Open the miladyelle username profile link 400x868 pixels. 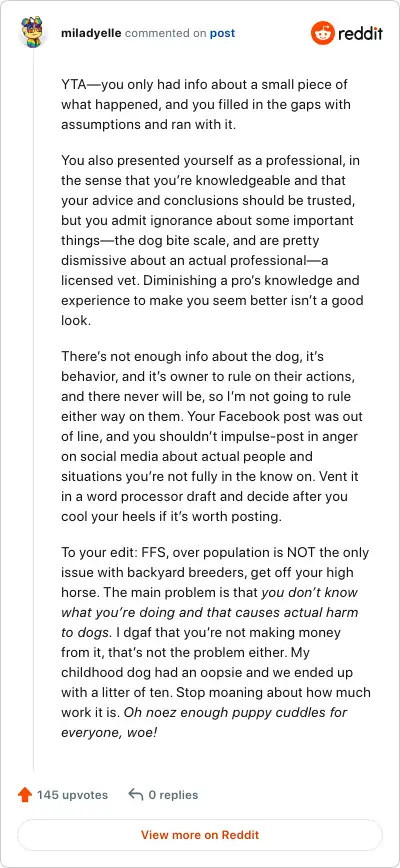tap(91, 33)
